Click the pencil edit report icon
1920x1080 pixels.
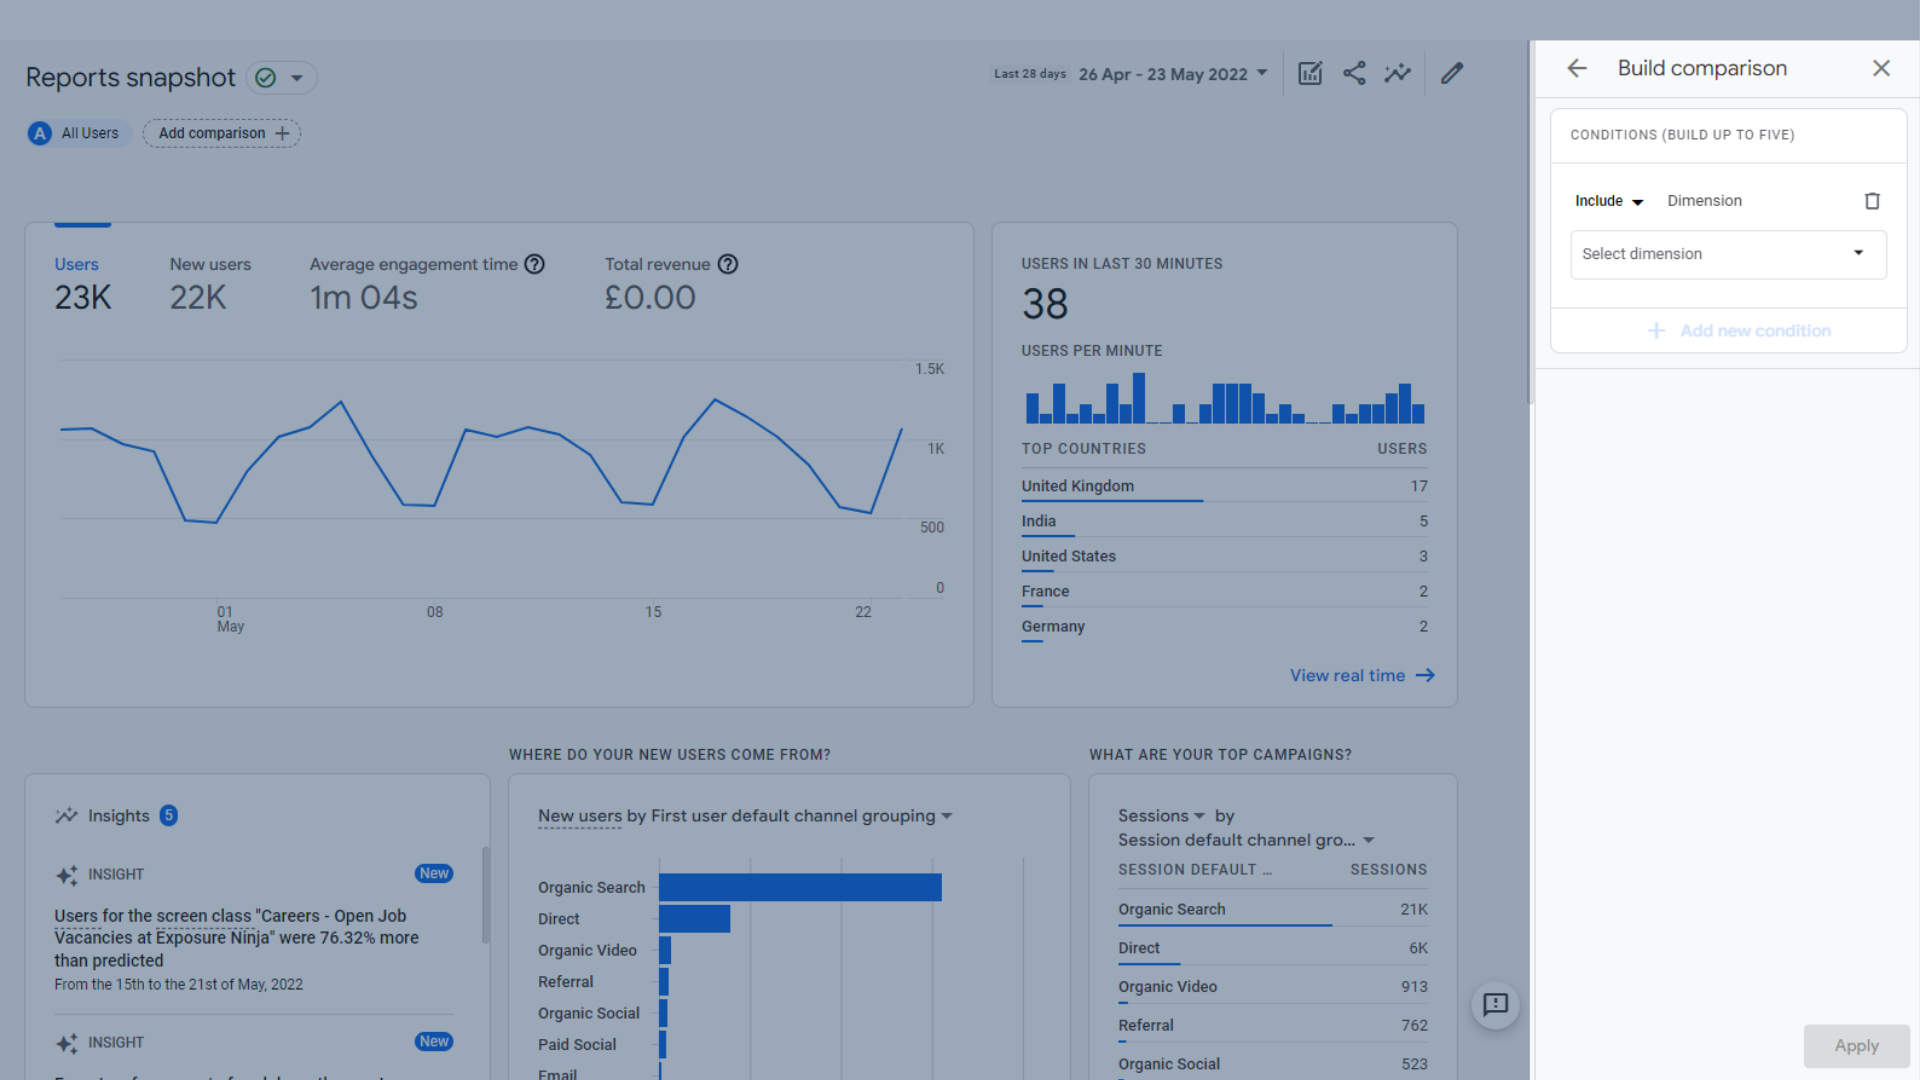pos(1452,73)
